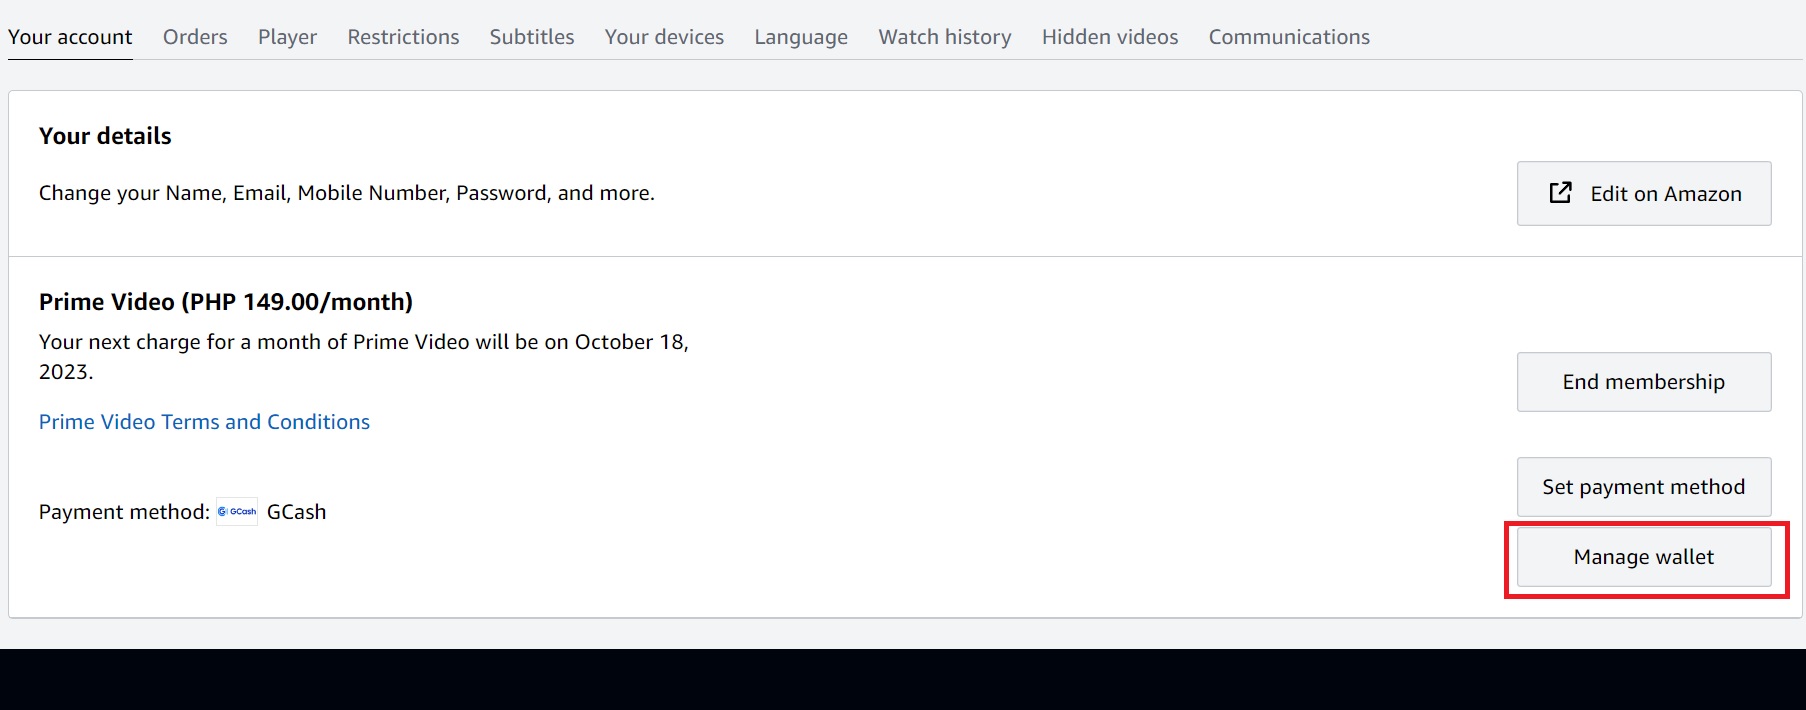1806x710 pixels.
Task: Open Prime Video Terms and Conditions link
Action: 204,422
